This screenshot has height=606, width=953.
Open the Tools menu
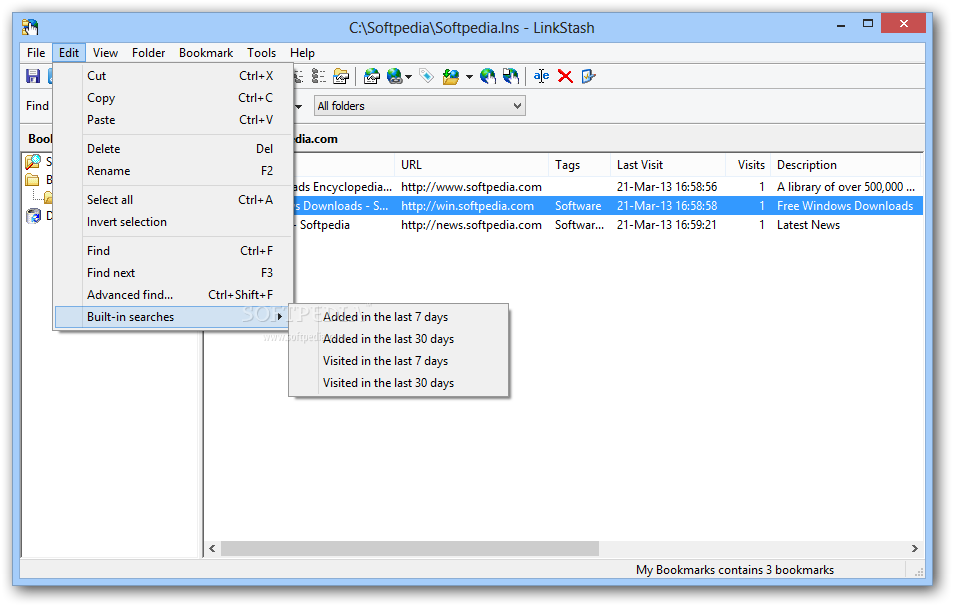pos(261,53)
